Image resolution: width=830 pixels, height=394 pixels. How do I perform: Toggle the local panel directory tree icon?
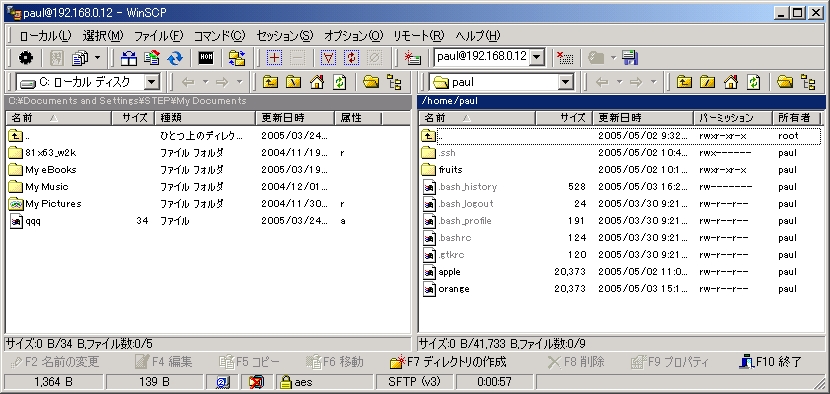(x=394, y=82)
